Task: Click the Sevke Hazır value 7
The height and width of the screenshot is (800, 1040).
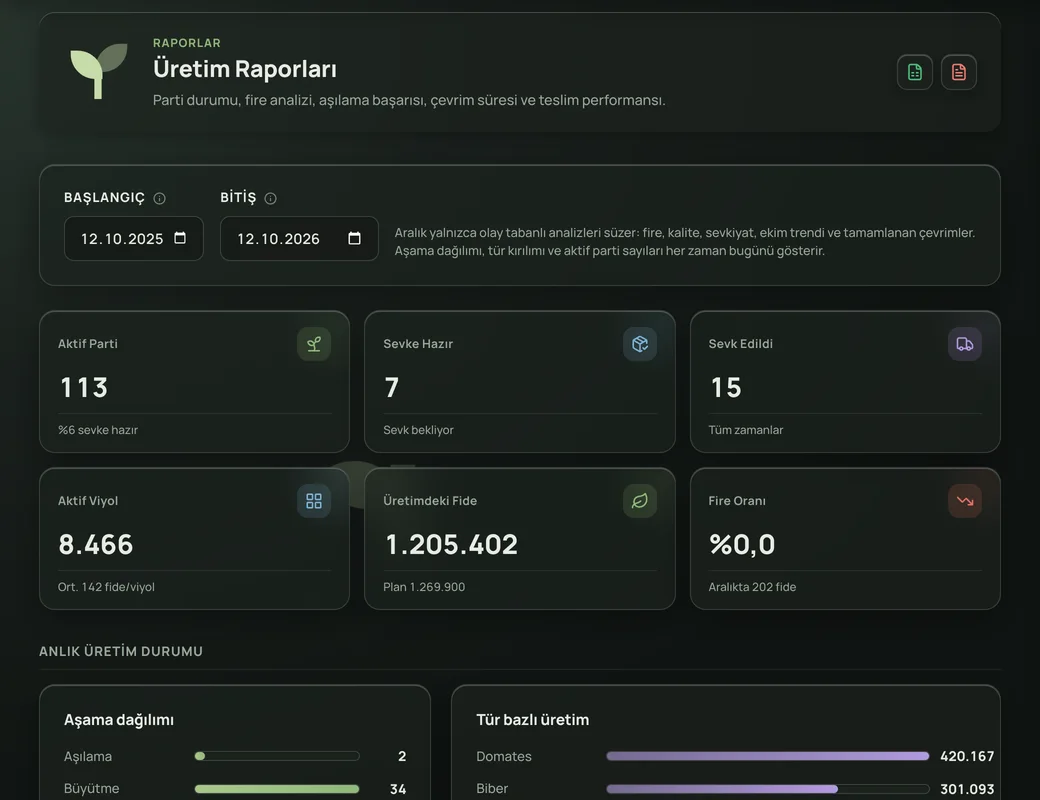Action: (391, 387)
